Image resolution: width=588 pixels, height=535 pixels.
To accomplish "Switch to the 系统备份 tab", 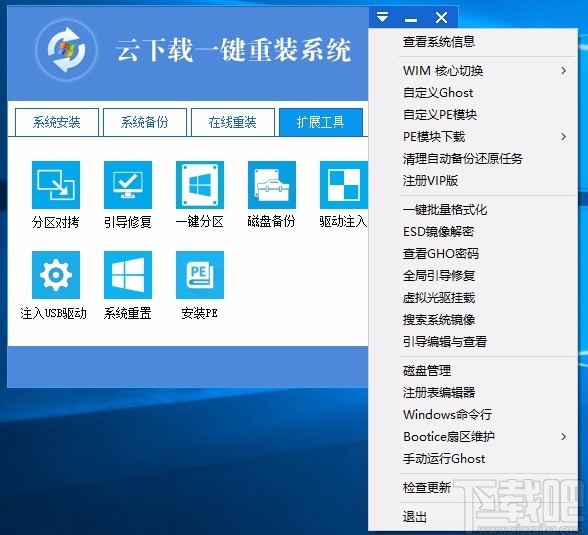I will click(x=145, y=122).
